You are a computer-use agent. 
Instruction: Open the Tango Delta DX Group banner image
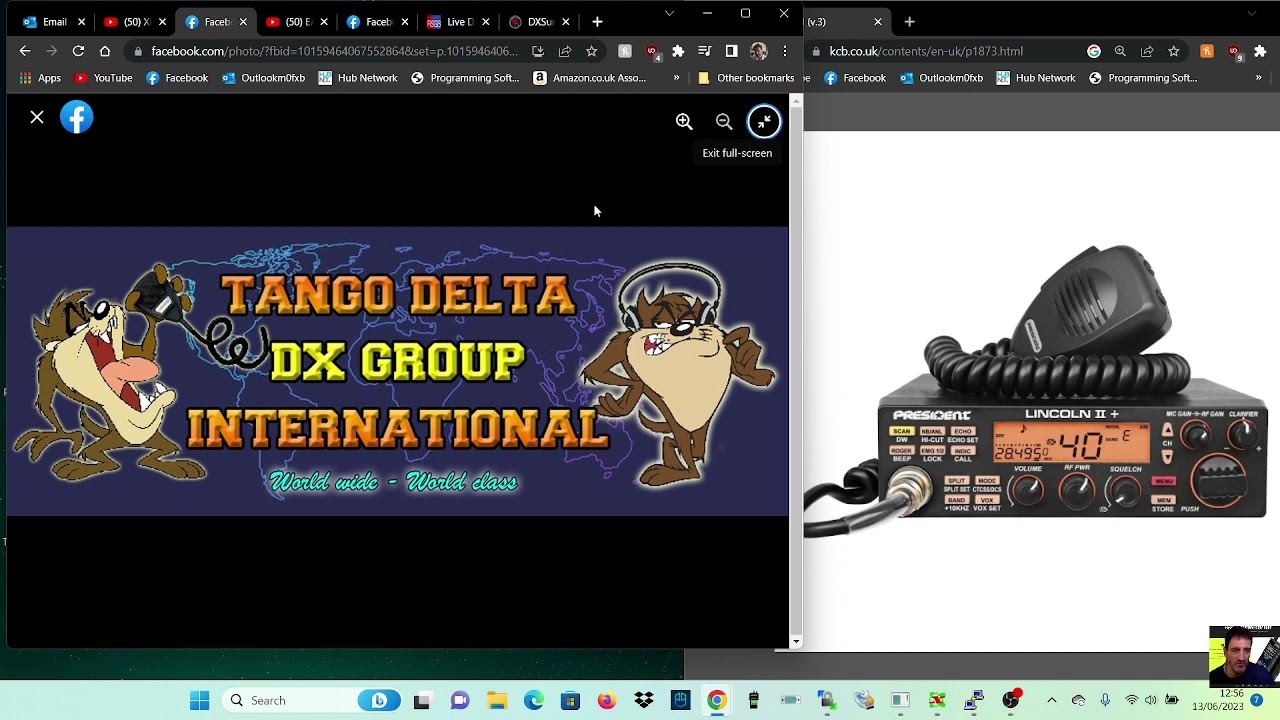tap(398, 371)
